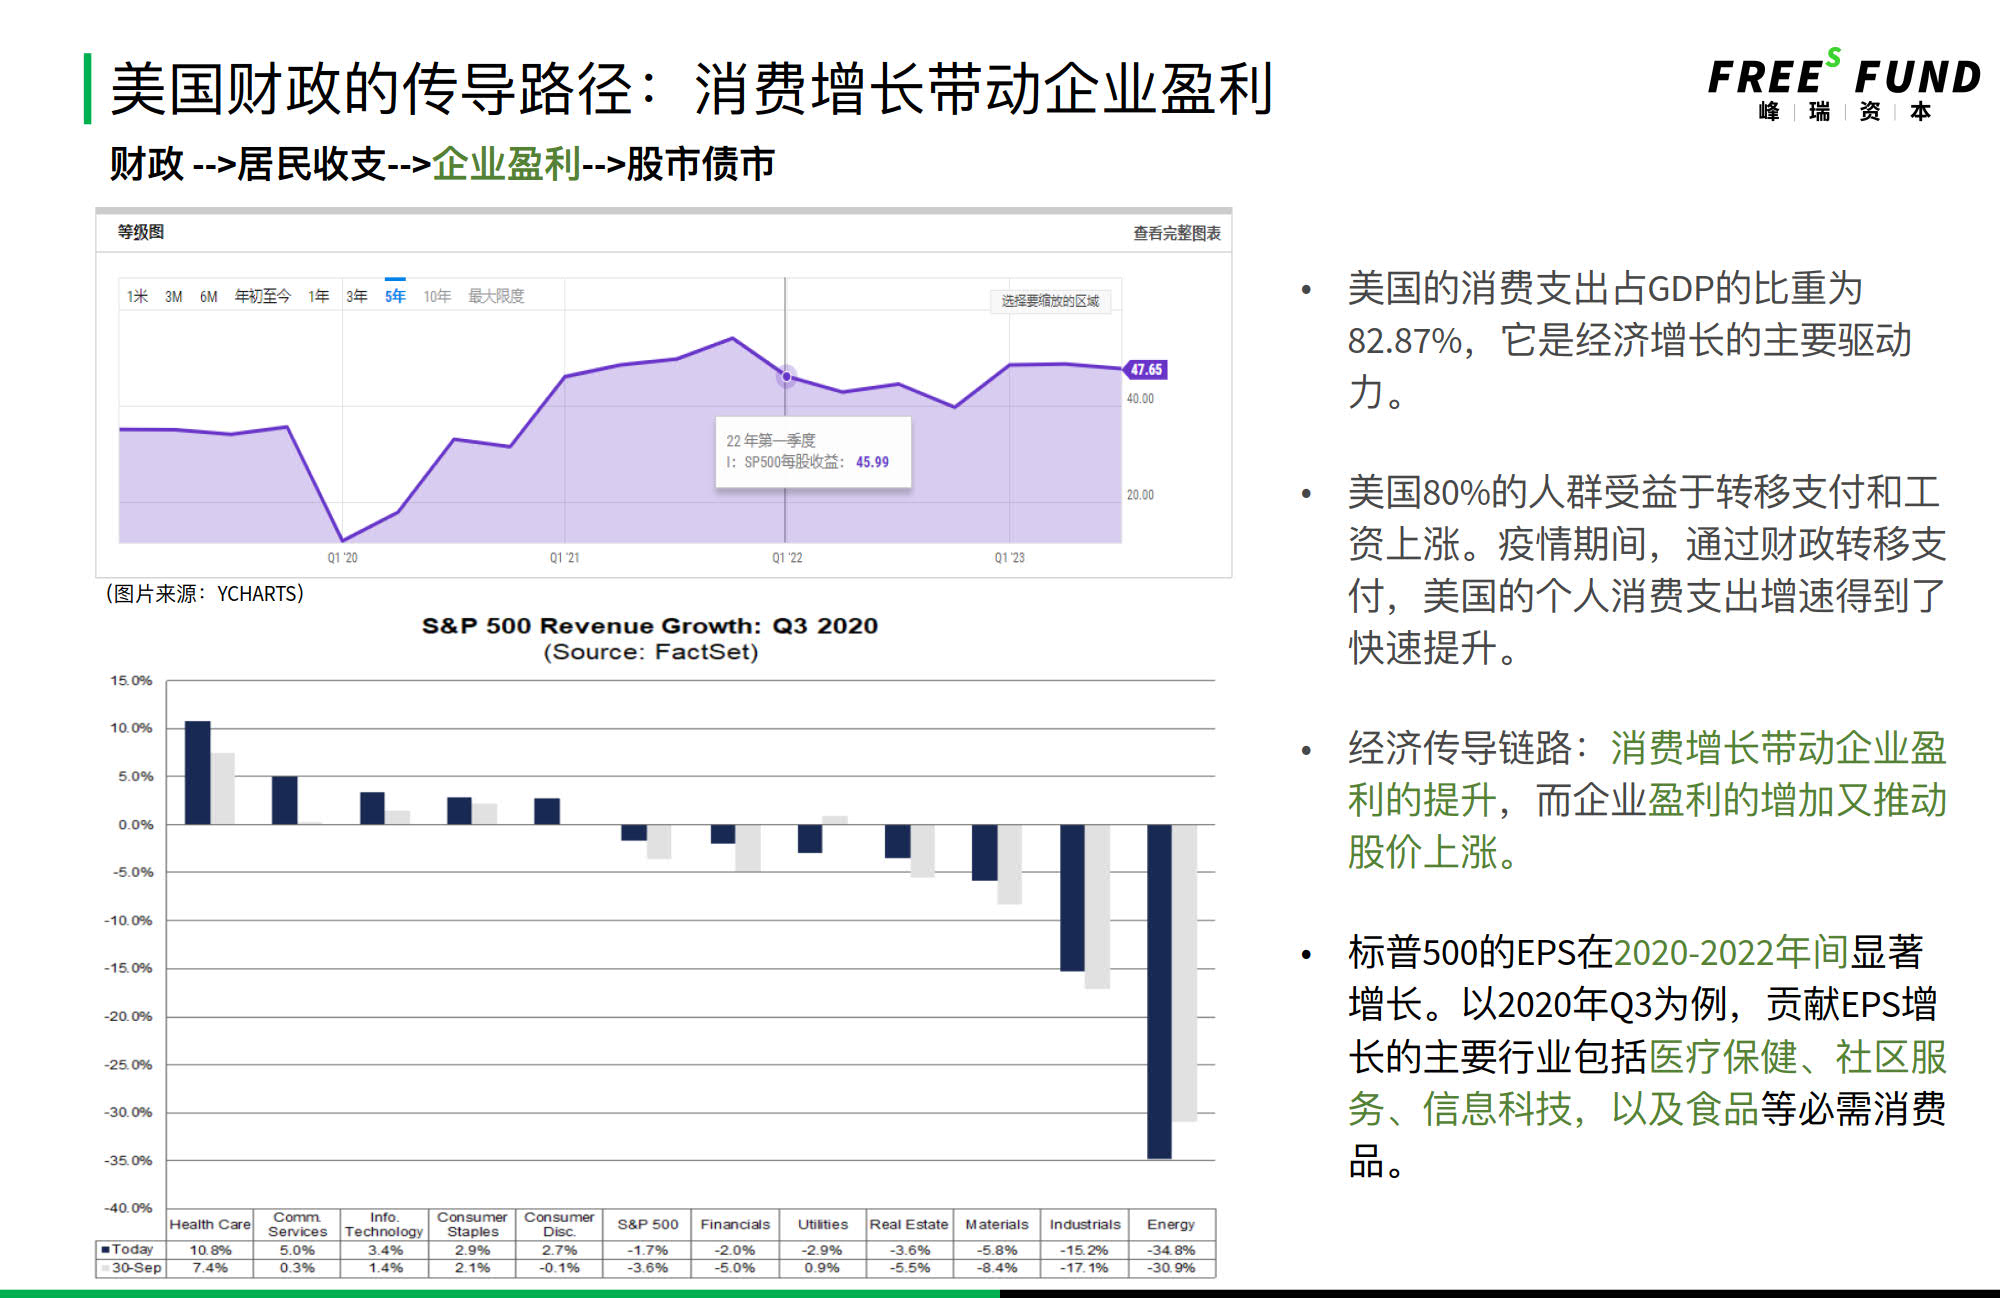Click the -30.9% 30-Sep cell
Image resolution: width=2000 pixels, height=1298 pixels.
coord(1171,1268)
